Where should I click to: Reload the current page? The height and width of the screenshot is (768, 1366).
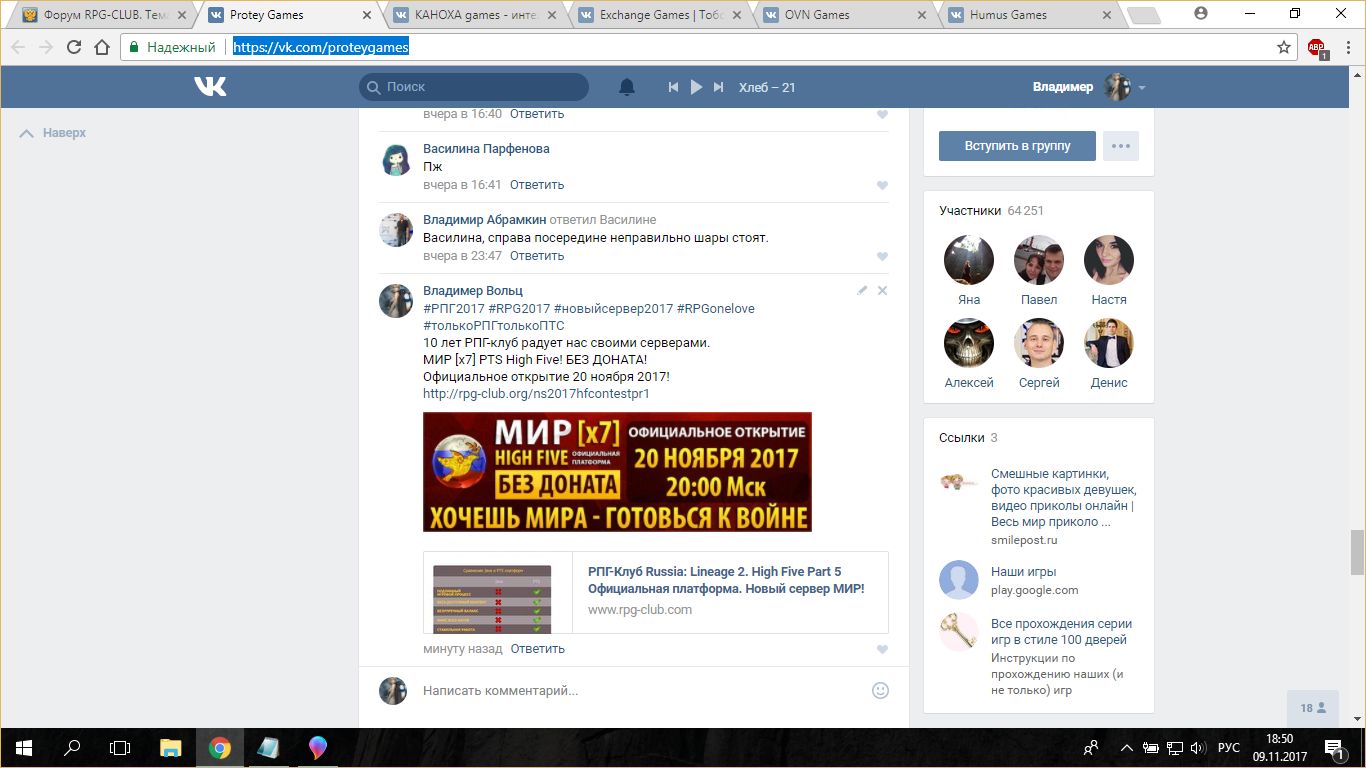click(73, 47)
